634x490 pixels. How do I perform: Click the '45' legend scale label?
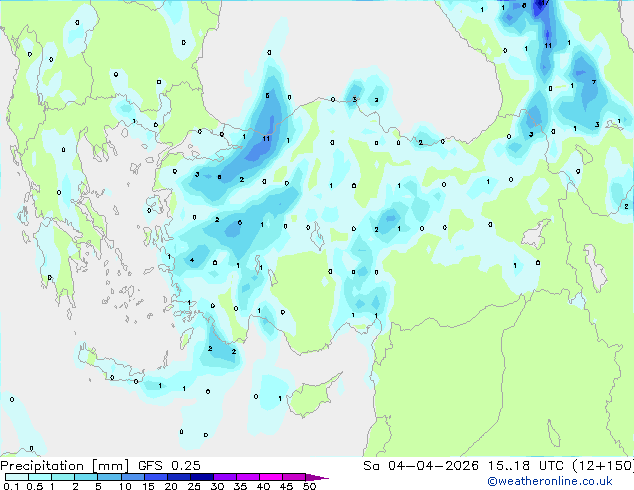coord(286,486)
